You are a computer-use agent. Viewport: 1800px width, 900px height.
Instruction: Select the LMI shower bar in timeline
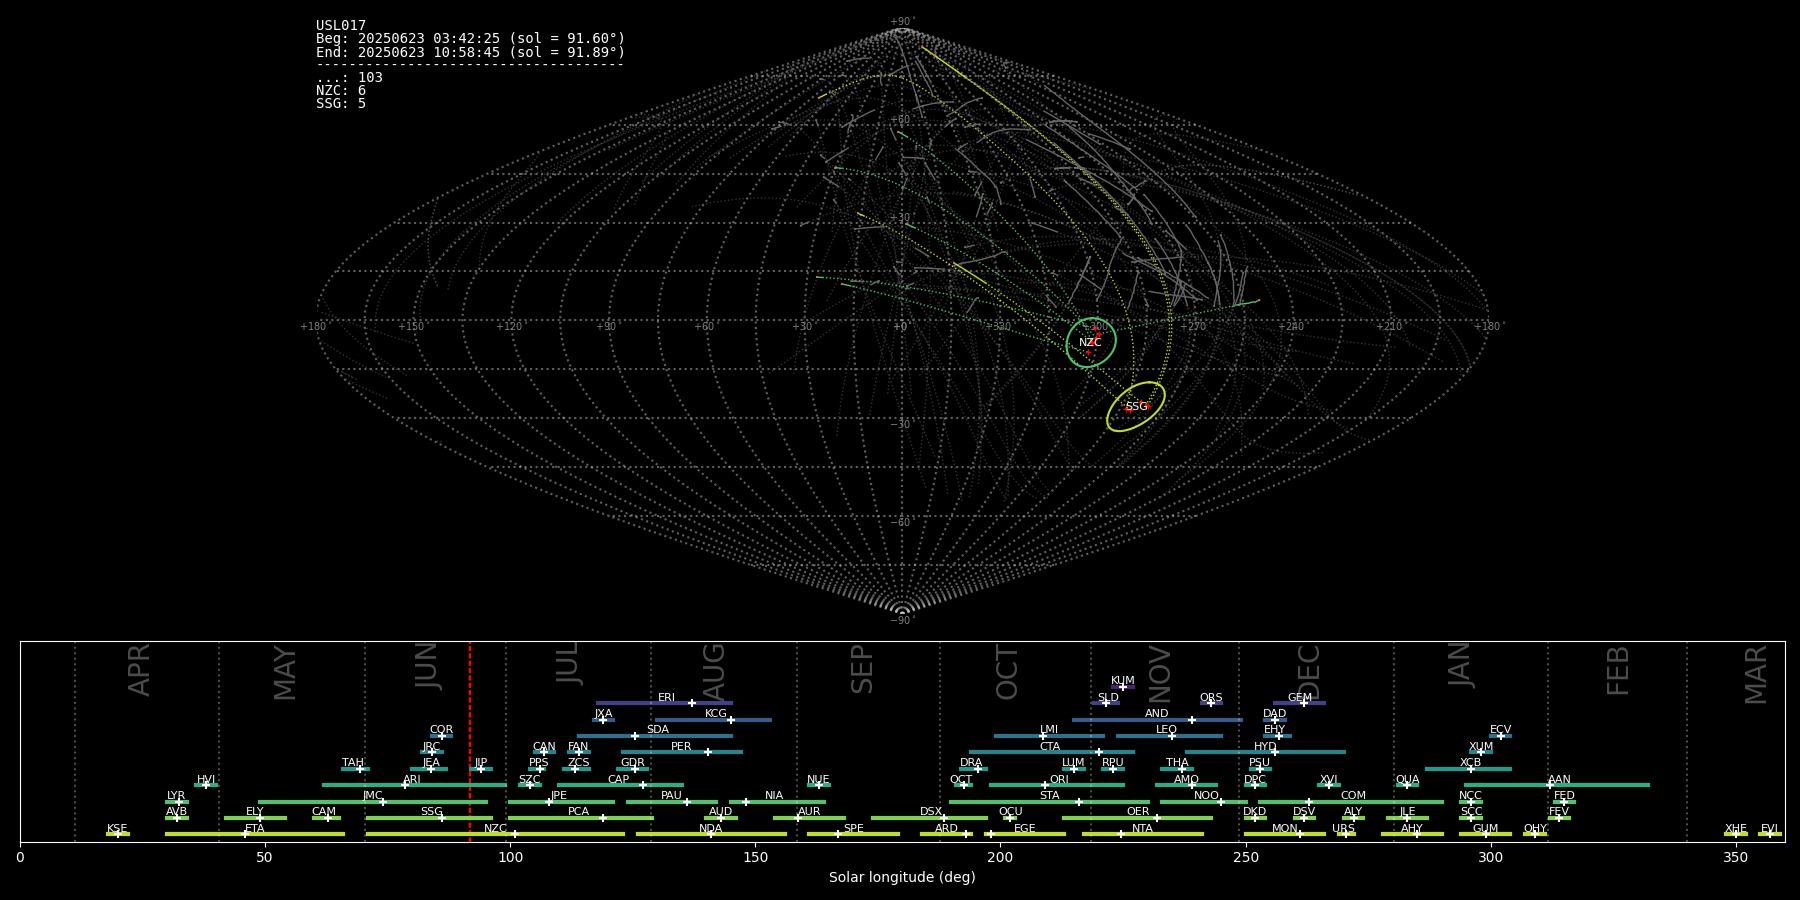[x=1049, y=736]
